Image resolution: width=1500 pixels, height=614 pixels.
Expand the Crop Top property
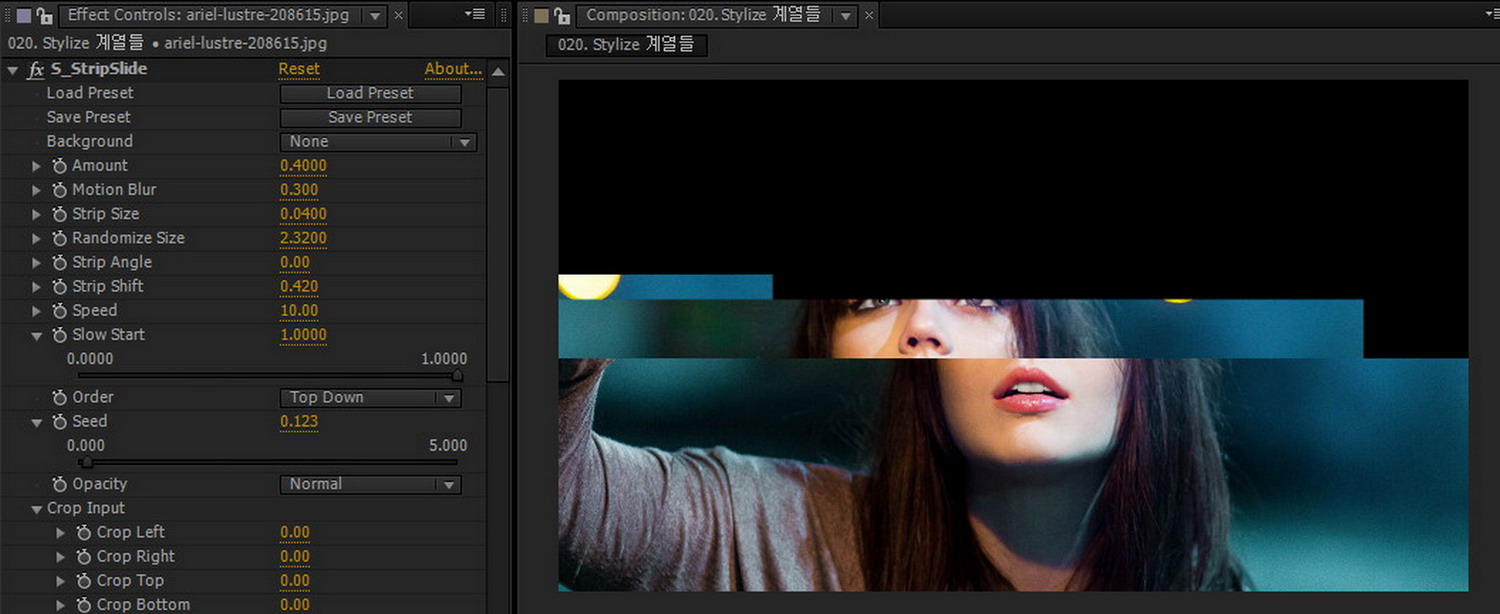[x=61, y=581]
